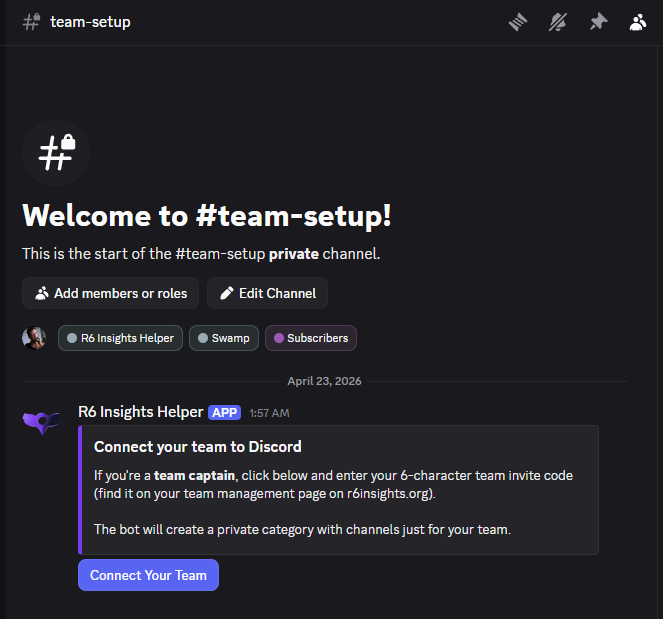Click the Edit Channel button
Screen dimensions: 663x619
[x=267, y=293]
